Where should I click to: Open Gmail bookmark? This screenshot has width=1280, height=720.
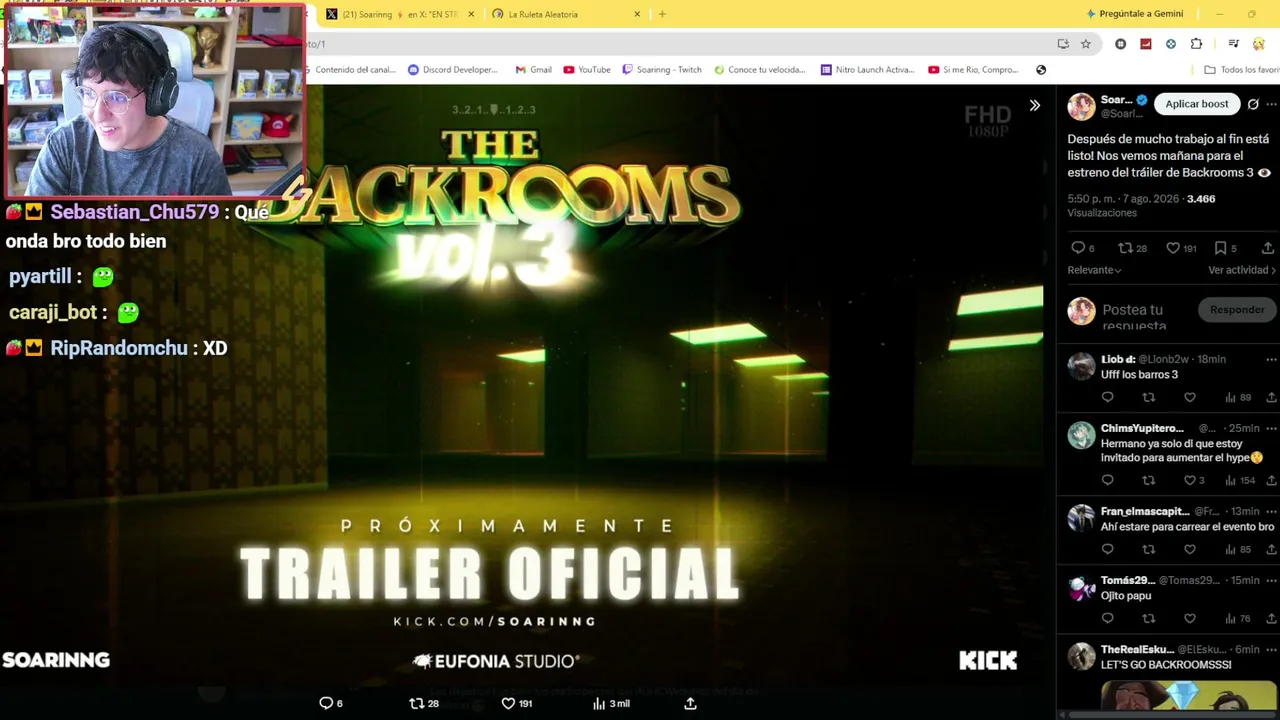tap(533, 70)
